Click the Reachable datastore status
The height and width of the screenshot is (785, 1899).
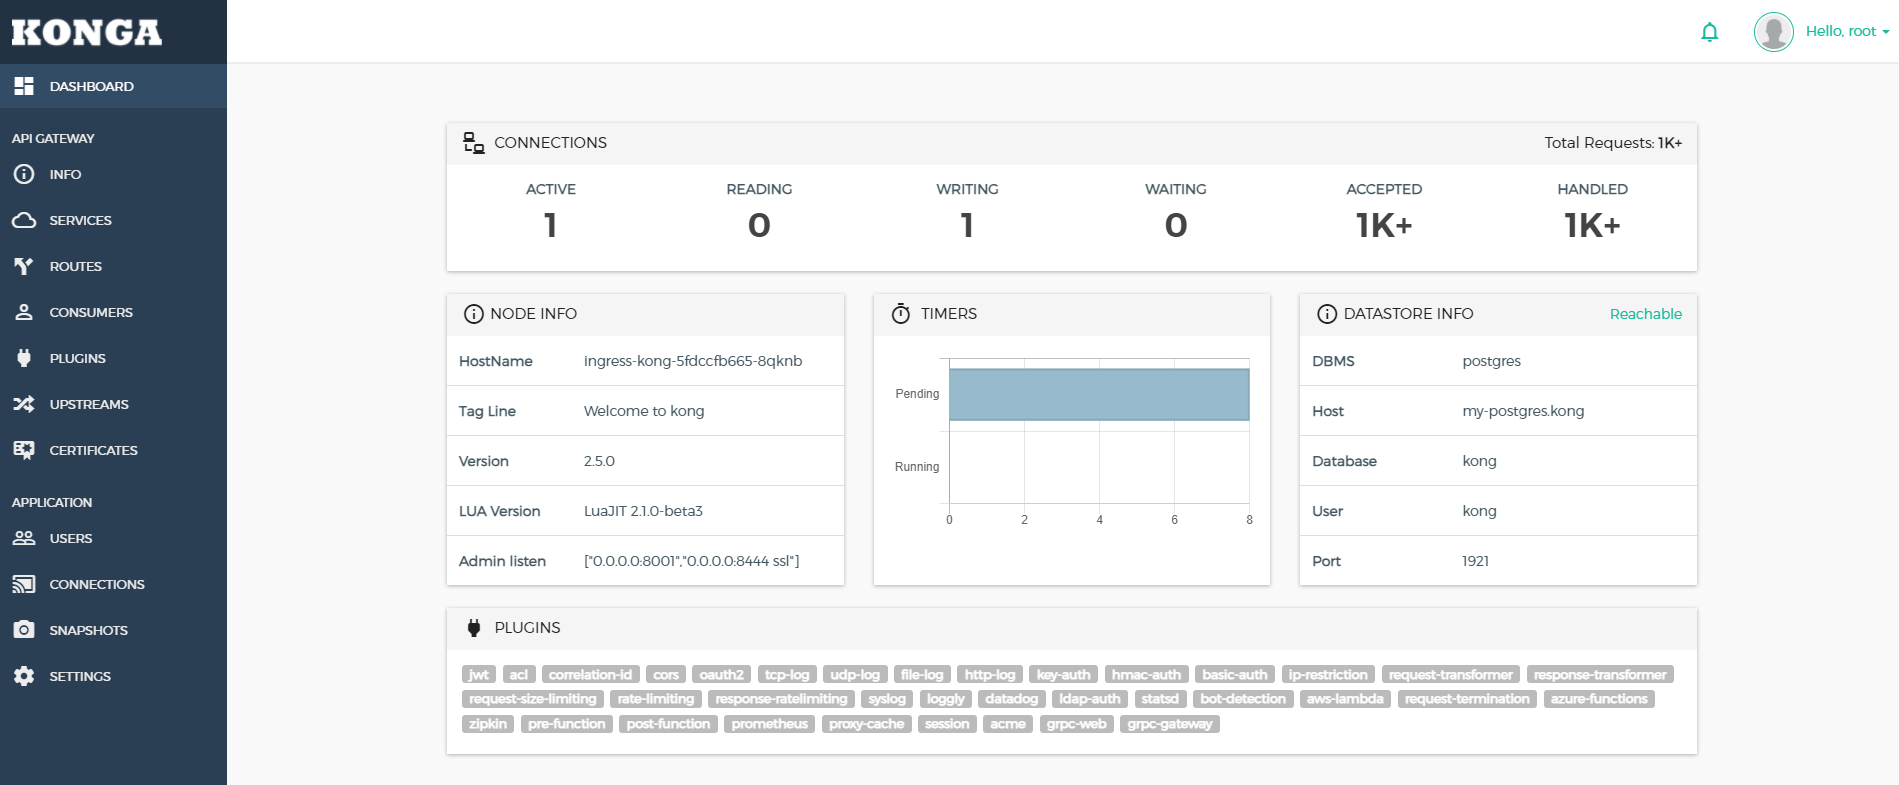tap(1646, 314)
